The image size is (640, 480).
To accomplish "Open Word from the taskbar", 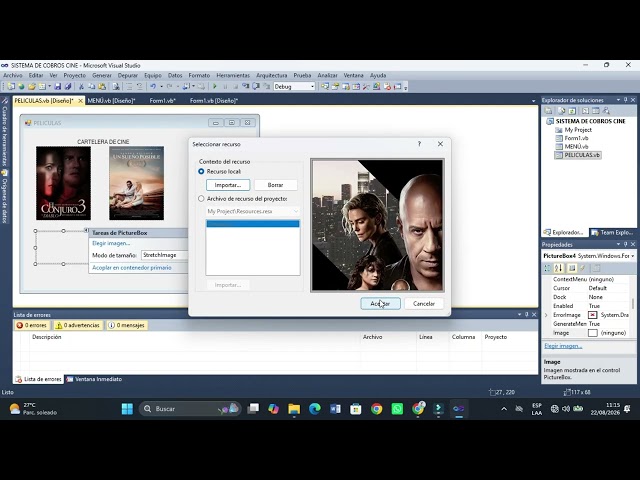I will coord(335,409).
